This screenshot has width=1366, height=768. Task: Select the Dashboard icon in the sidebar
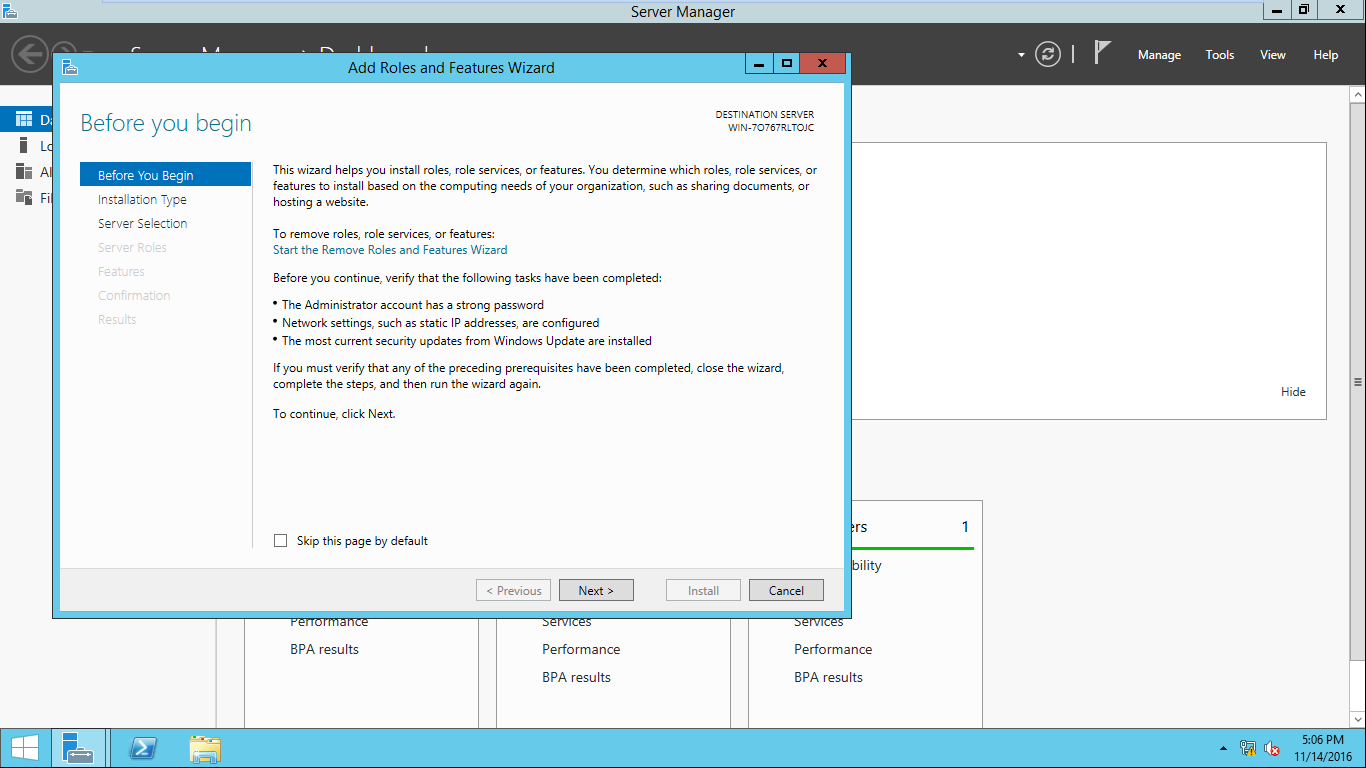(x=25, y=120)
